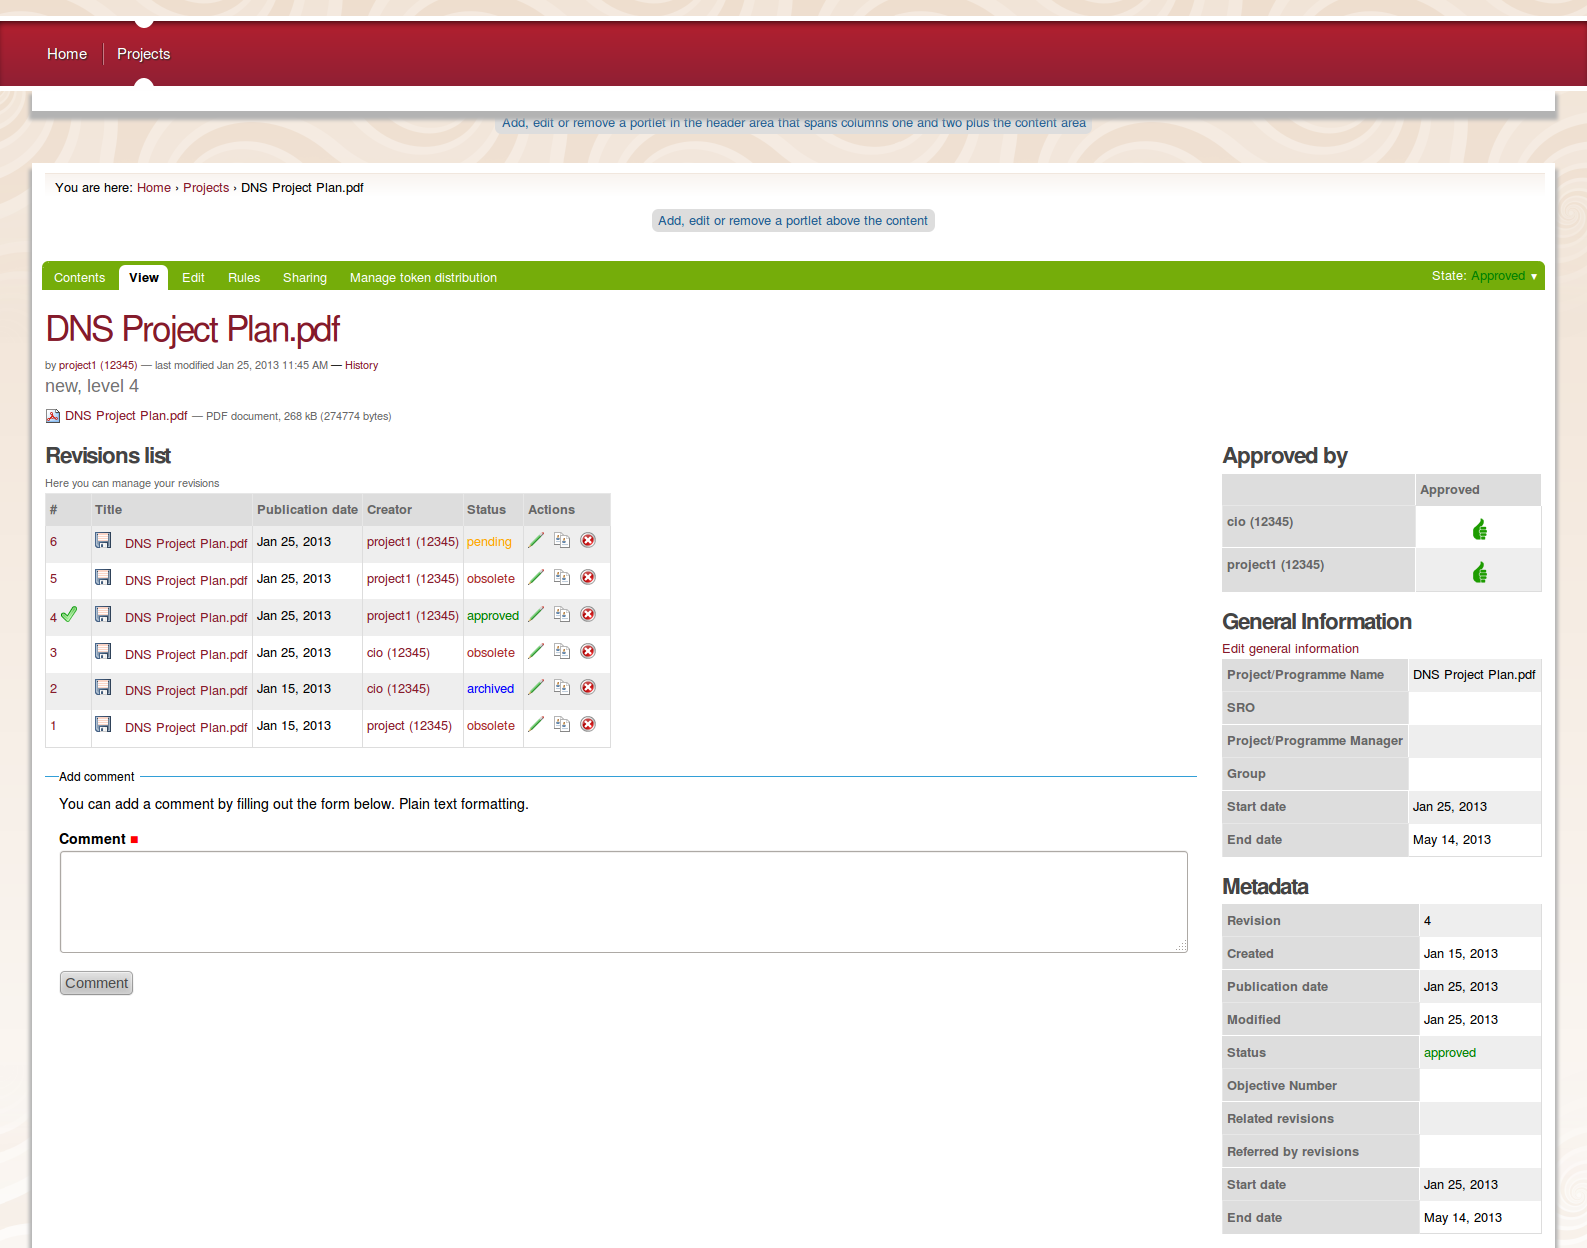
Task: Click the save disk icon for revision 5
Action: [x=103, y=577]
